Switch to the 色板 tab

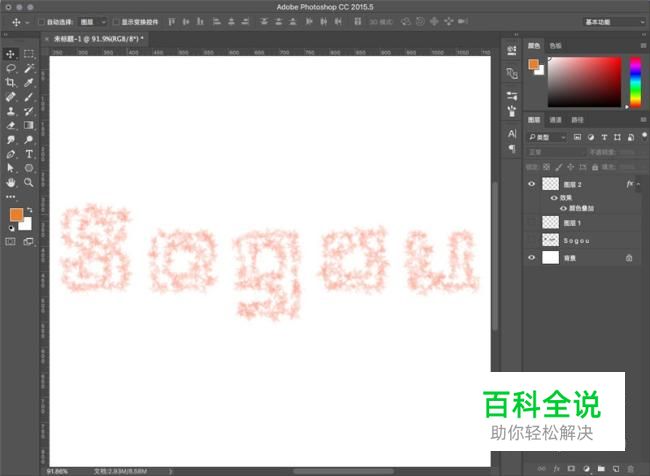[x=555, y=46]
